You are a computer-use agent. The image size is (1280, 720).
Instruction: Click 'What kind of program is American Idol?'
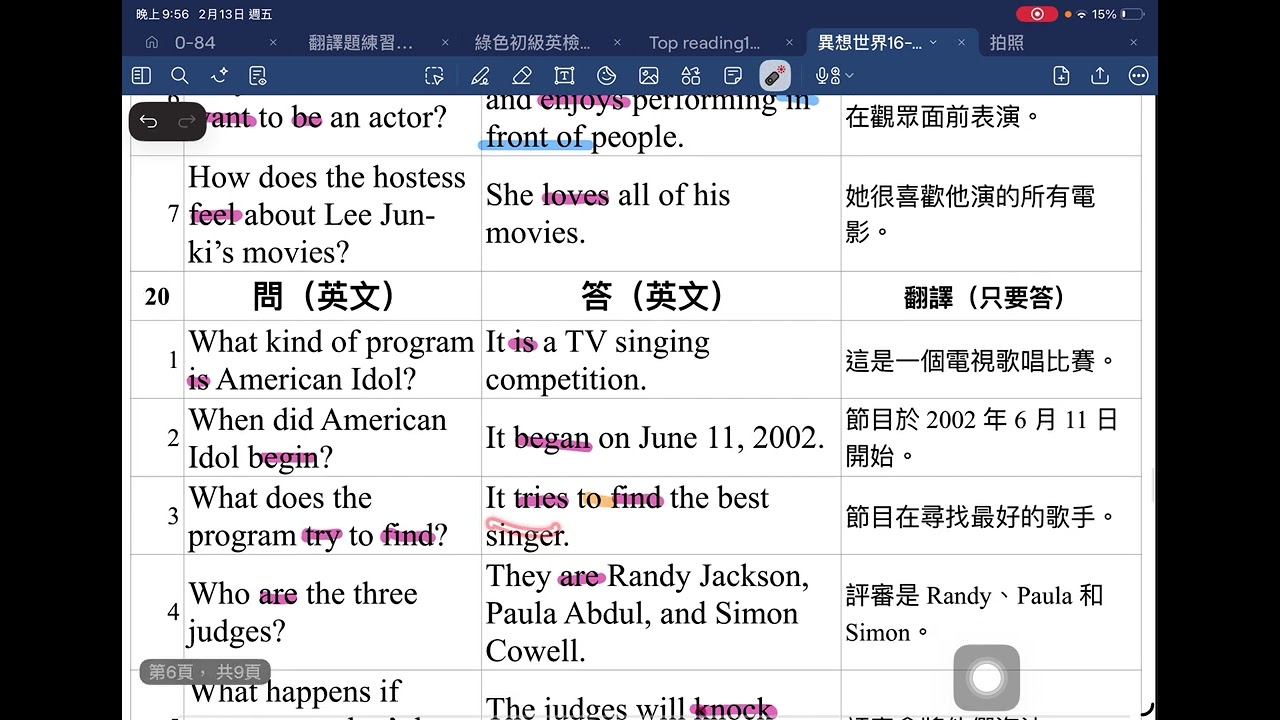(x=331, y=360)
